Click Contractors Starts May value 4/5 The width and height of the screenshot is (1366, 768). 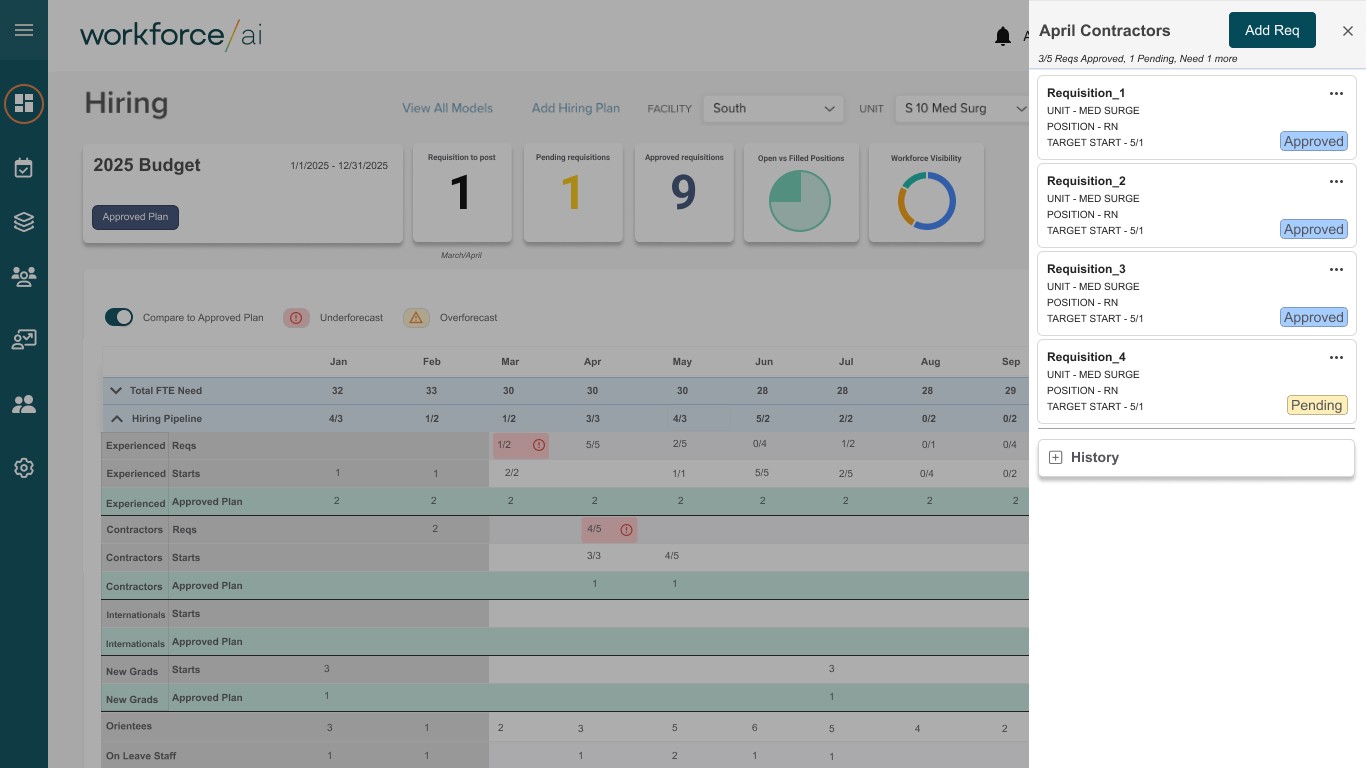[x=672, y=556]
